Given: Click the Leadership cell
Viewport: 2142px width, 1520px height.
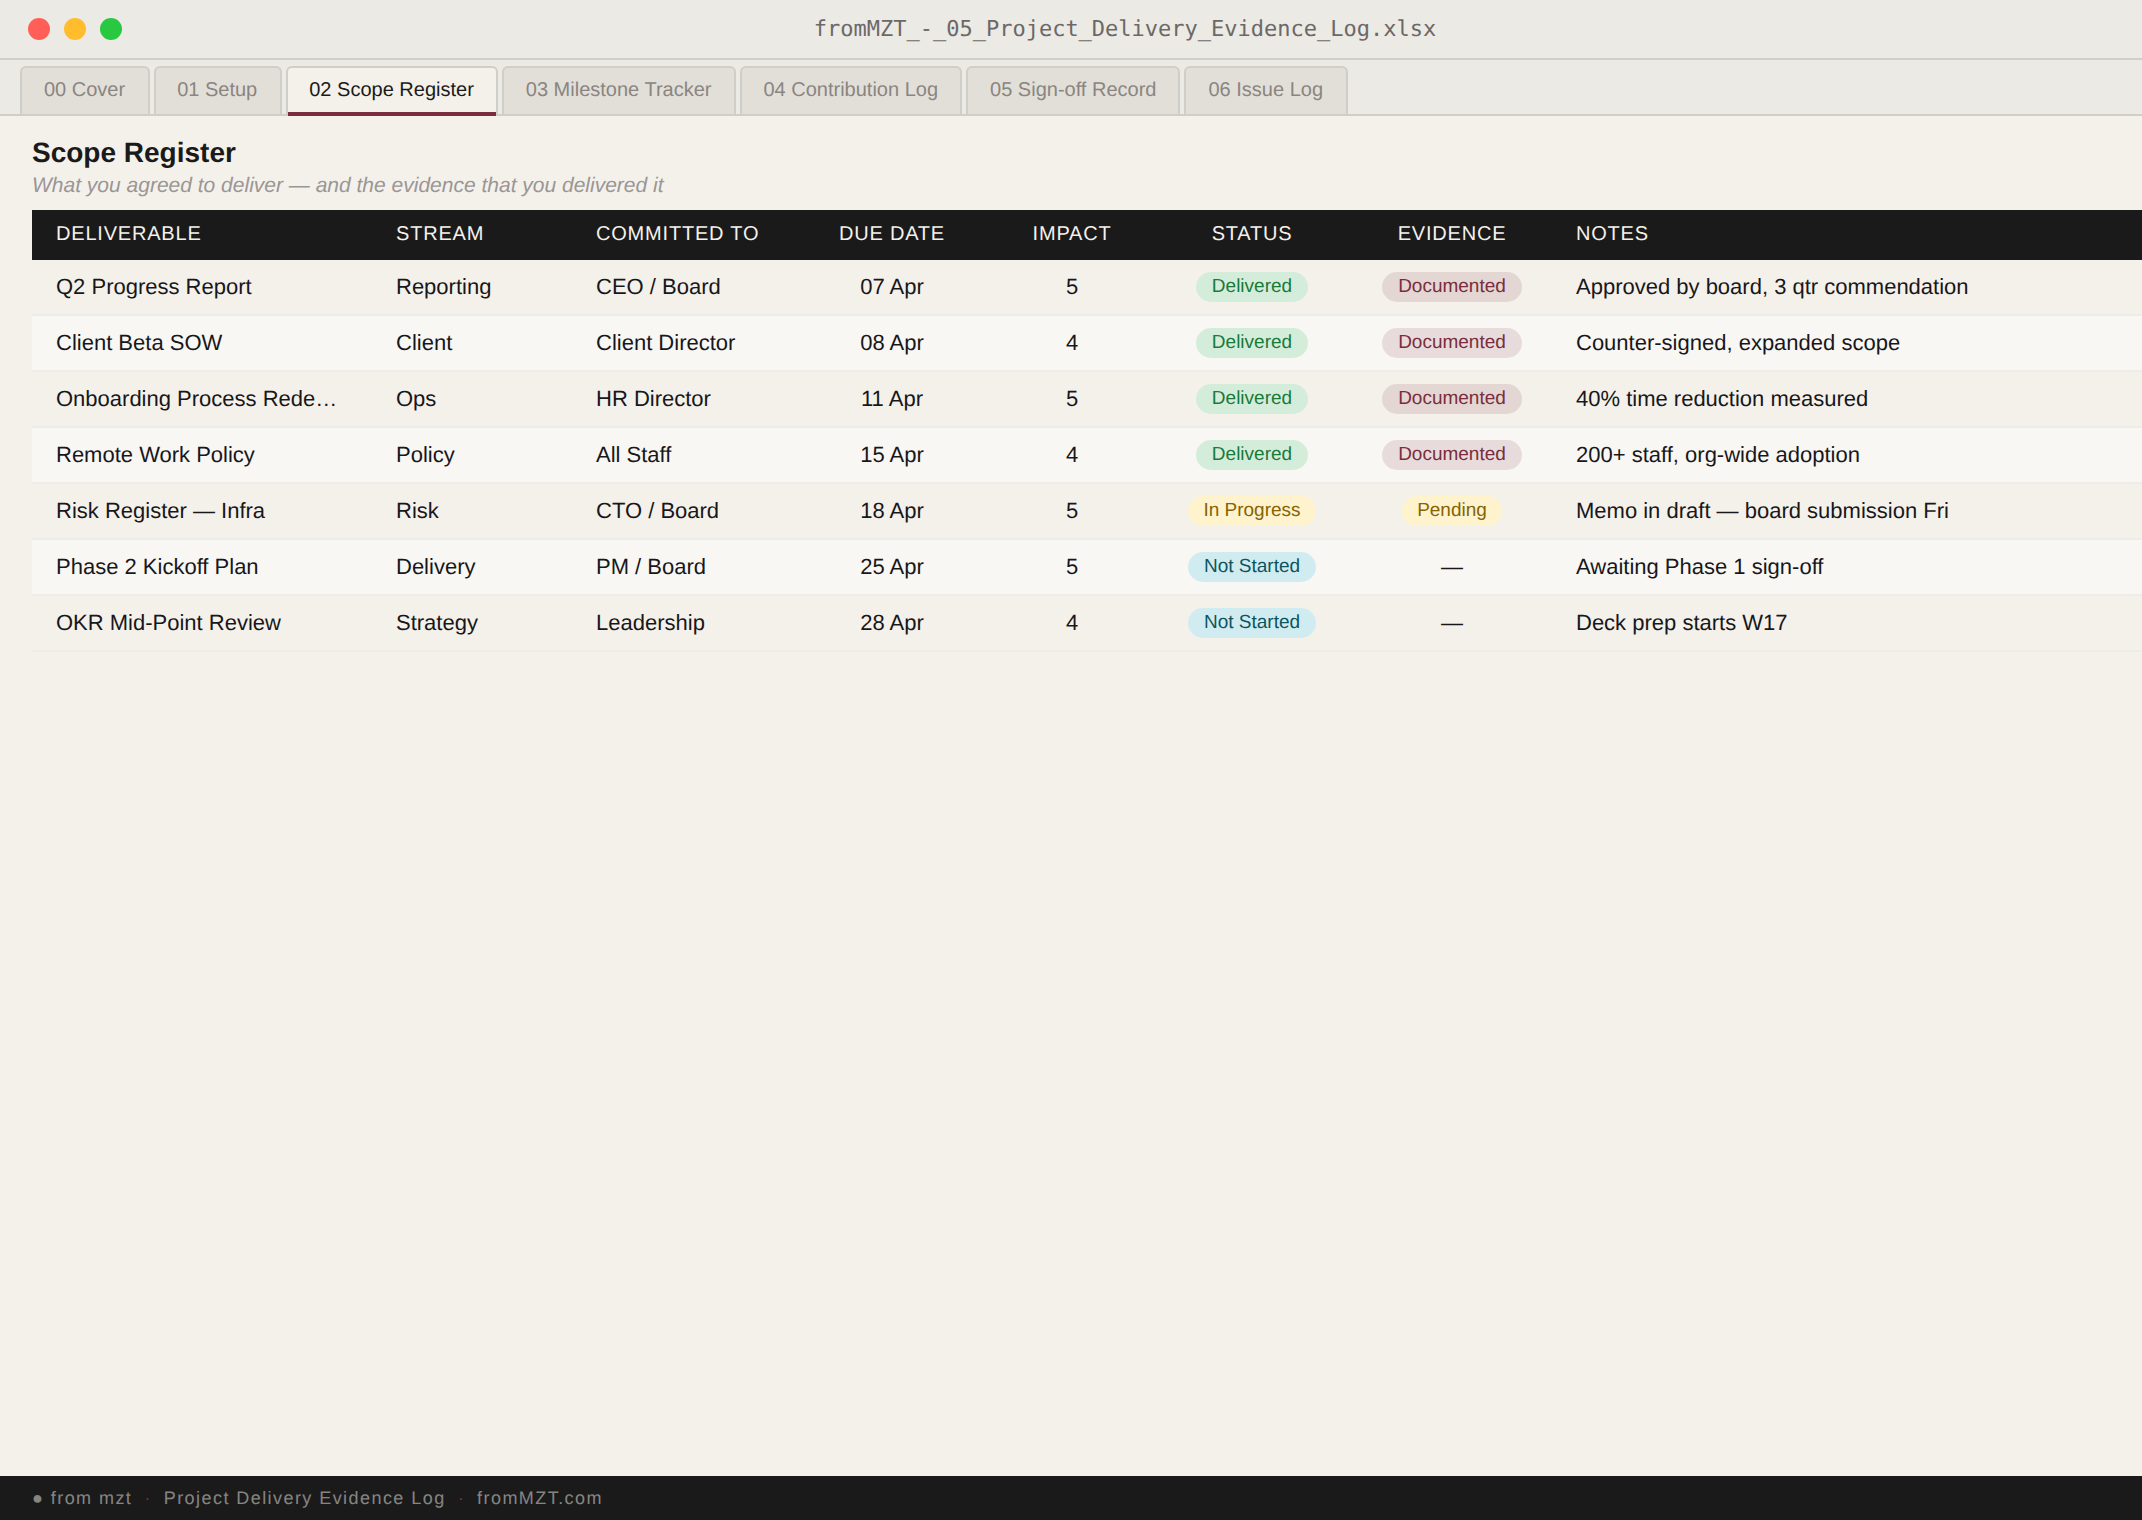Looking at the screenshot, I should [650, 623].
